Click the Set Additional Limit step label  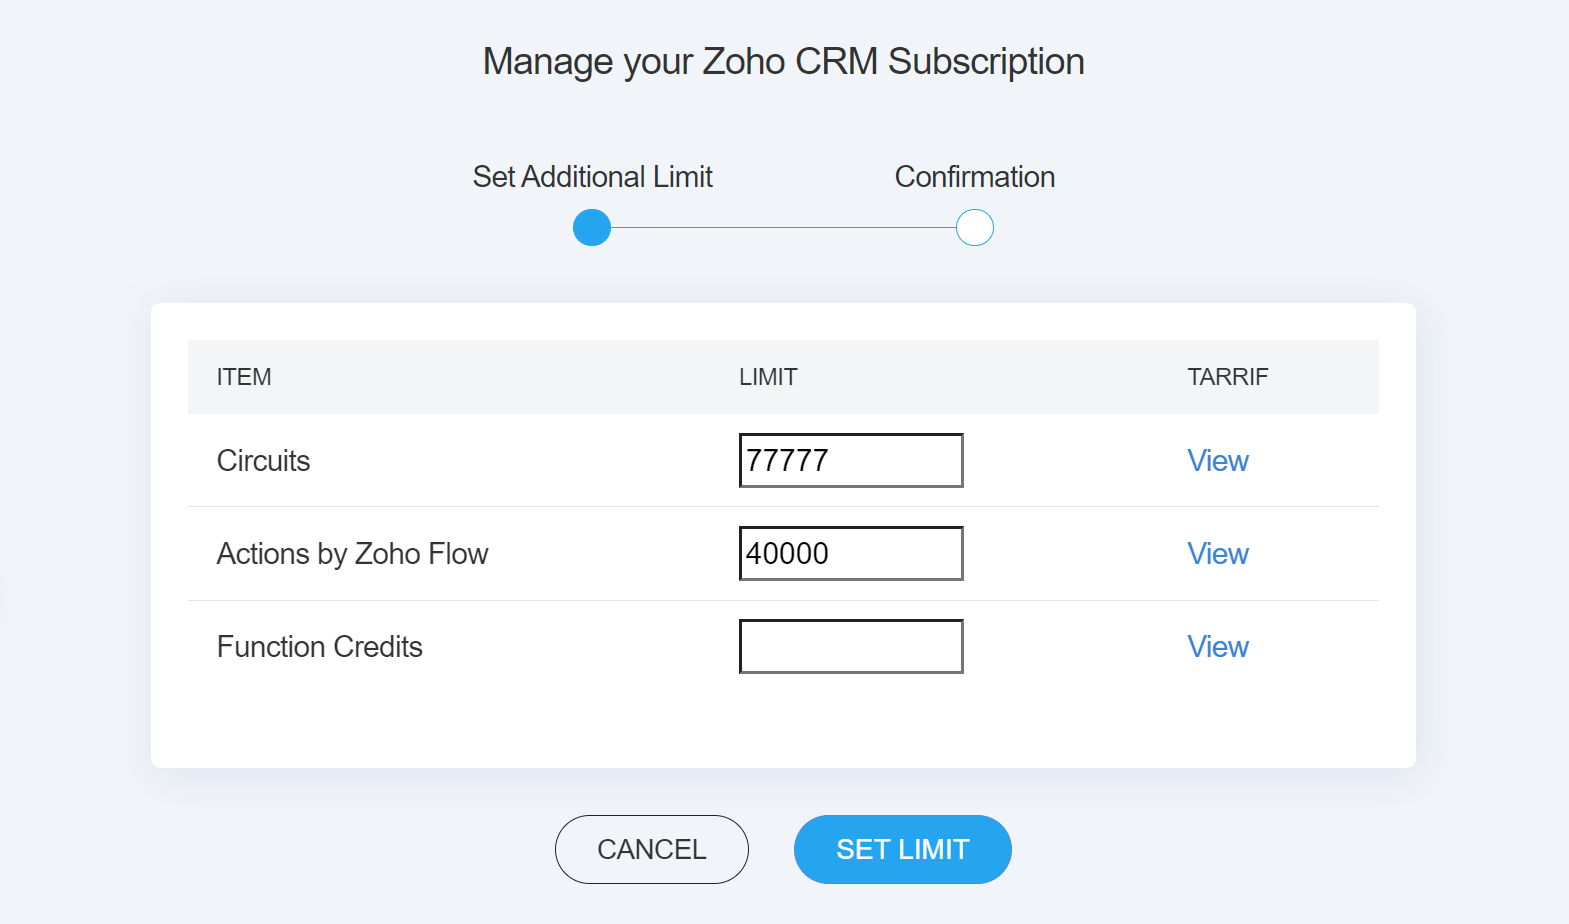[x=592, y=177]
